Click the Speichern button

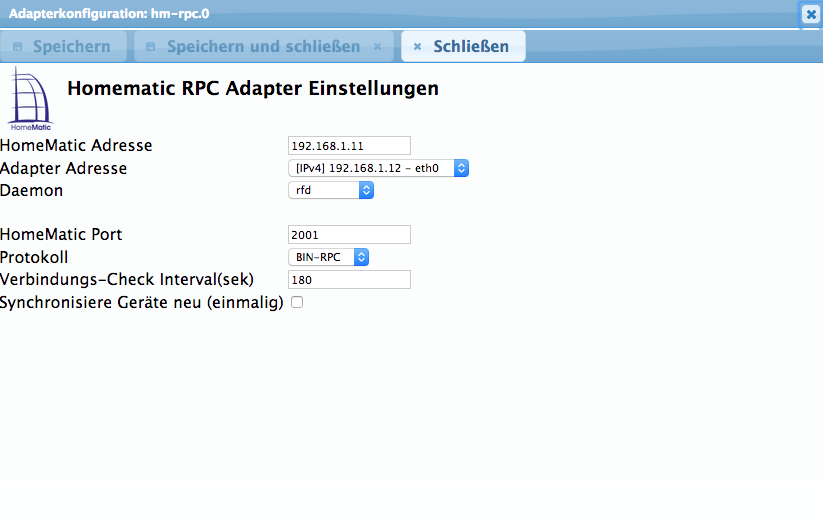pyautogui.click(x=64, y=46)
